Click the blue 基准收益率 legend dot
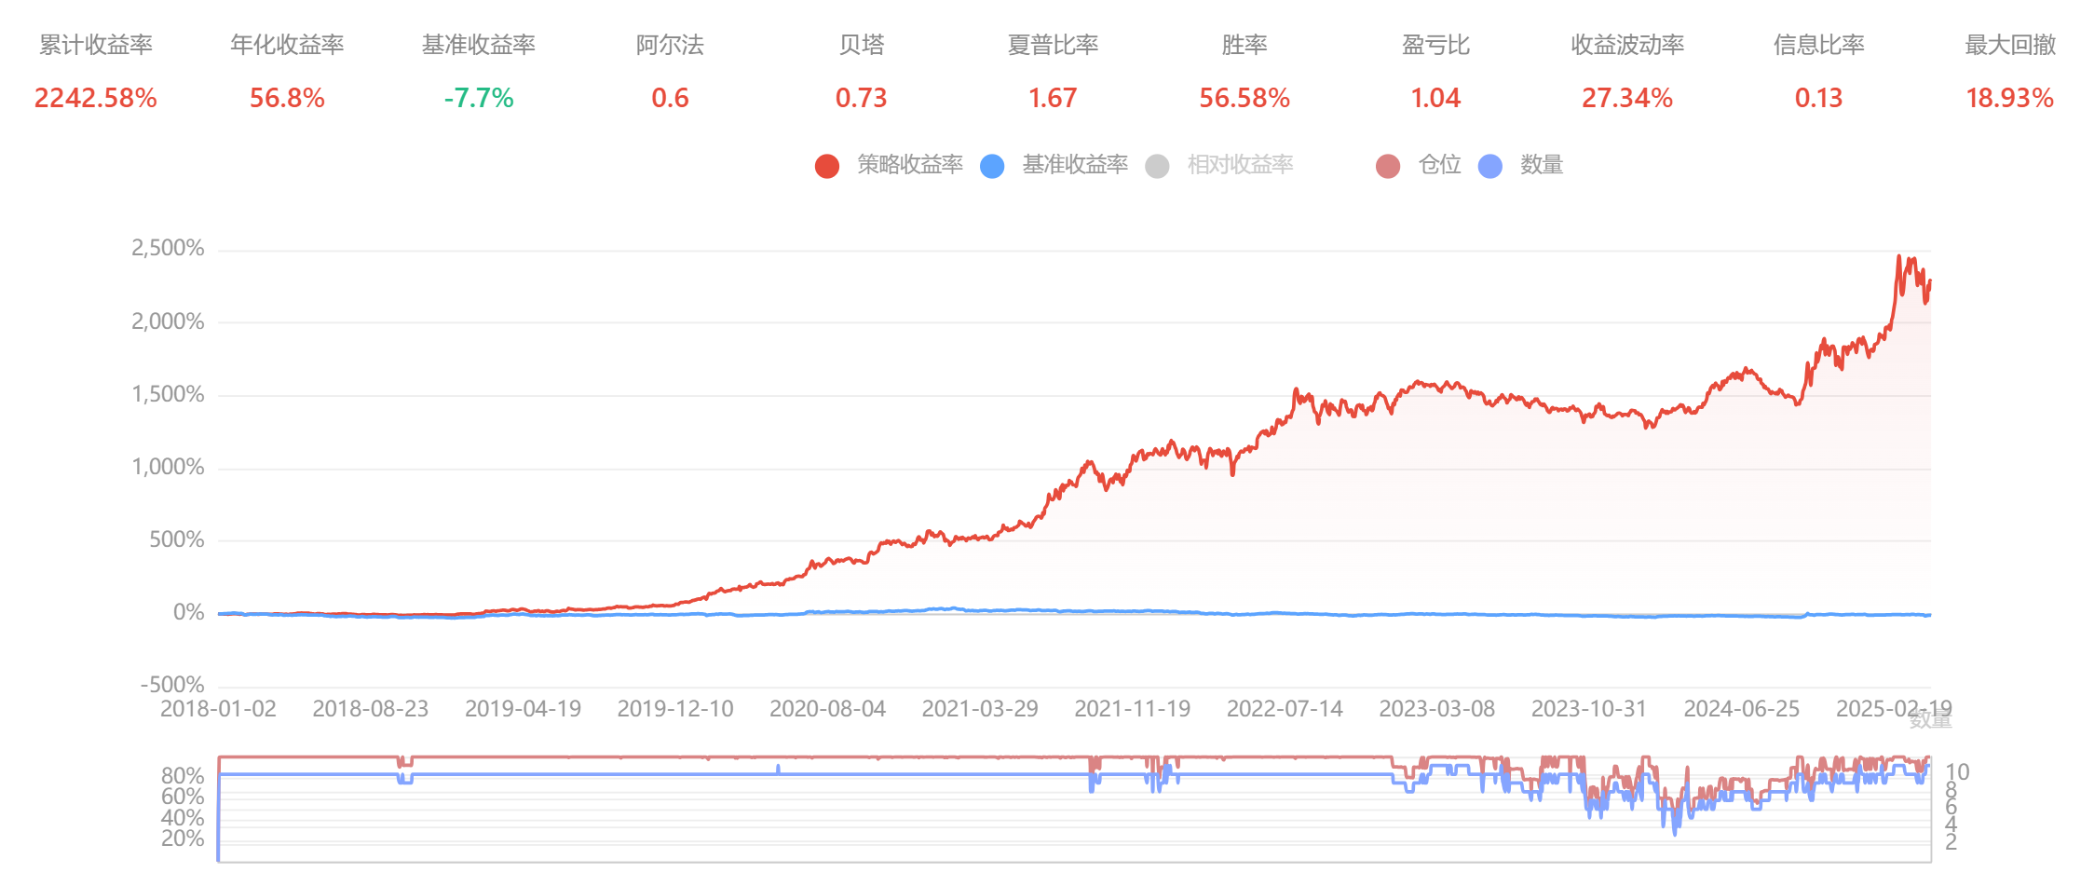The height and width of the screenshot is (881, 2074). click(992, 166)
